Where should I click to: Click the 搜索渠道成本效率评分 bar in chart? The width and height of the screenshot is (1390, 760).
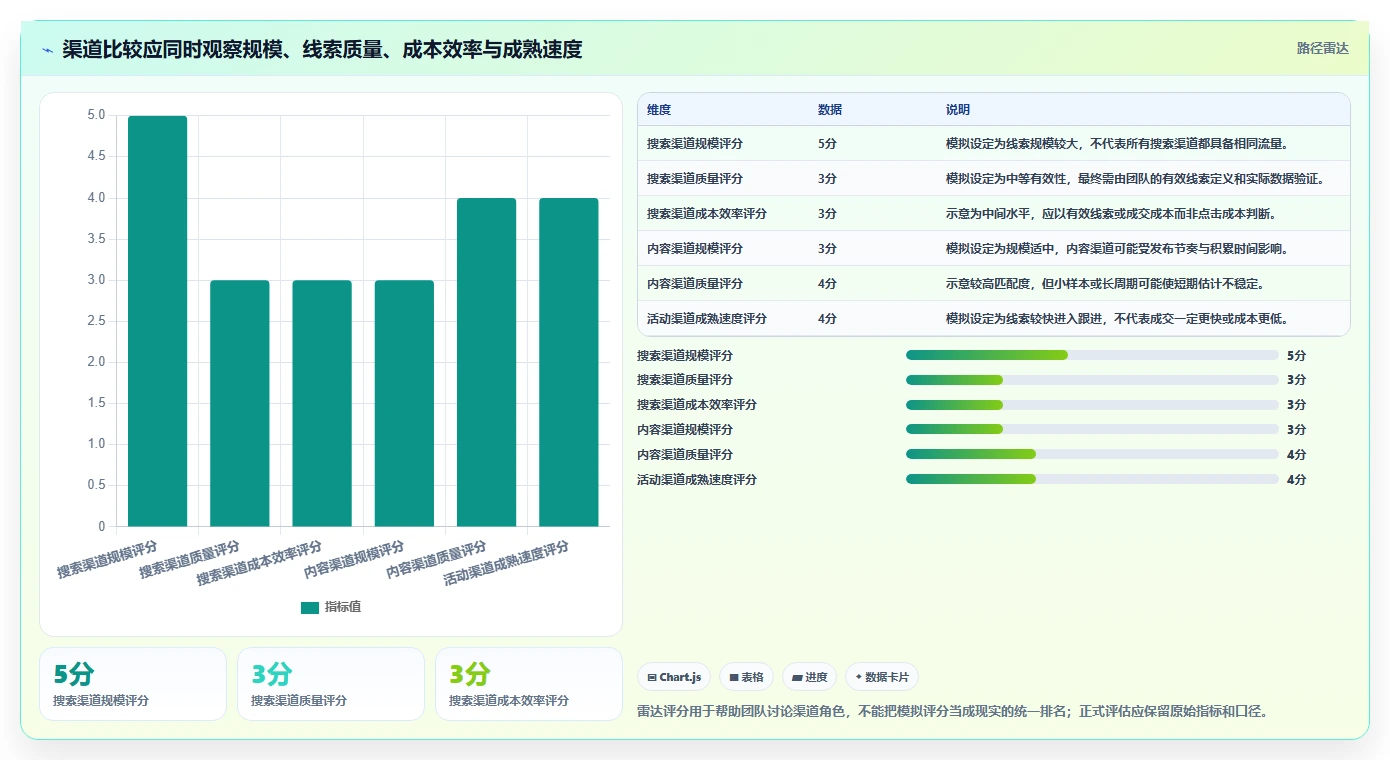322,403
